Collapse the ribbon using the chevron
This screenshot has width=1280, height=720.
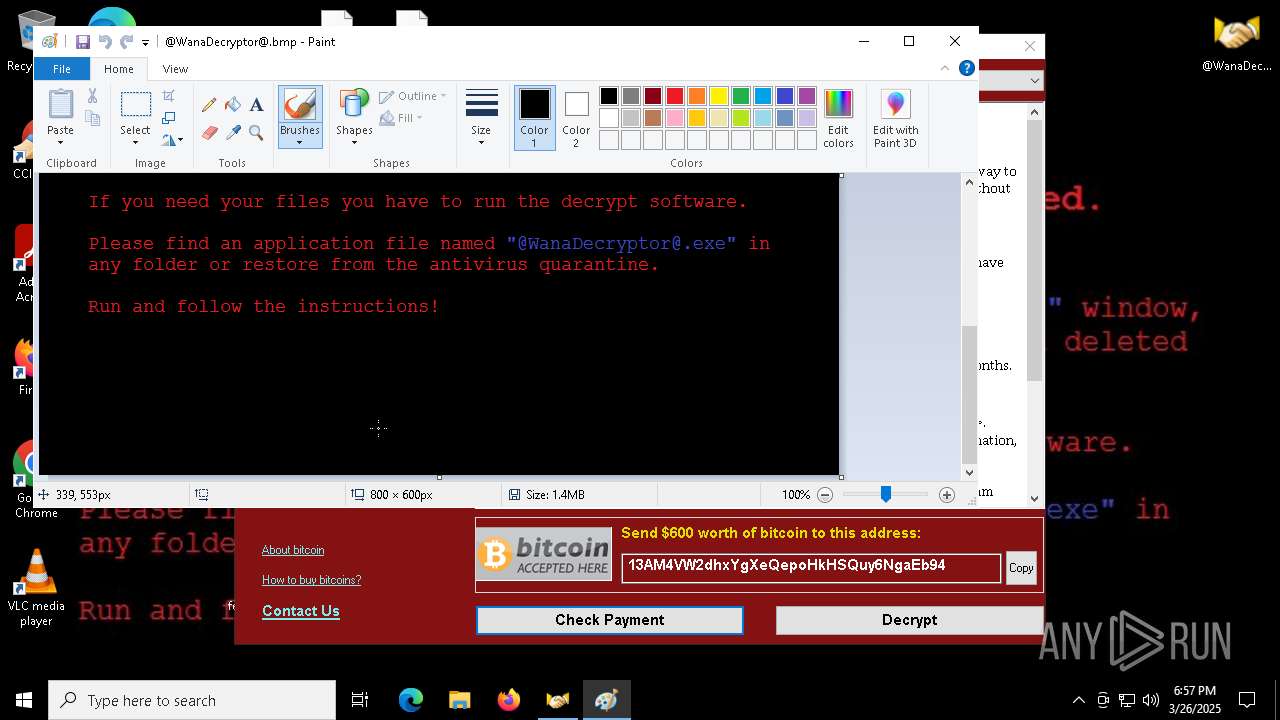[x=944, y=68]
